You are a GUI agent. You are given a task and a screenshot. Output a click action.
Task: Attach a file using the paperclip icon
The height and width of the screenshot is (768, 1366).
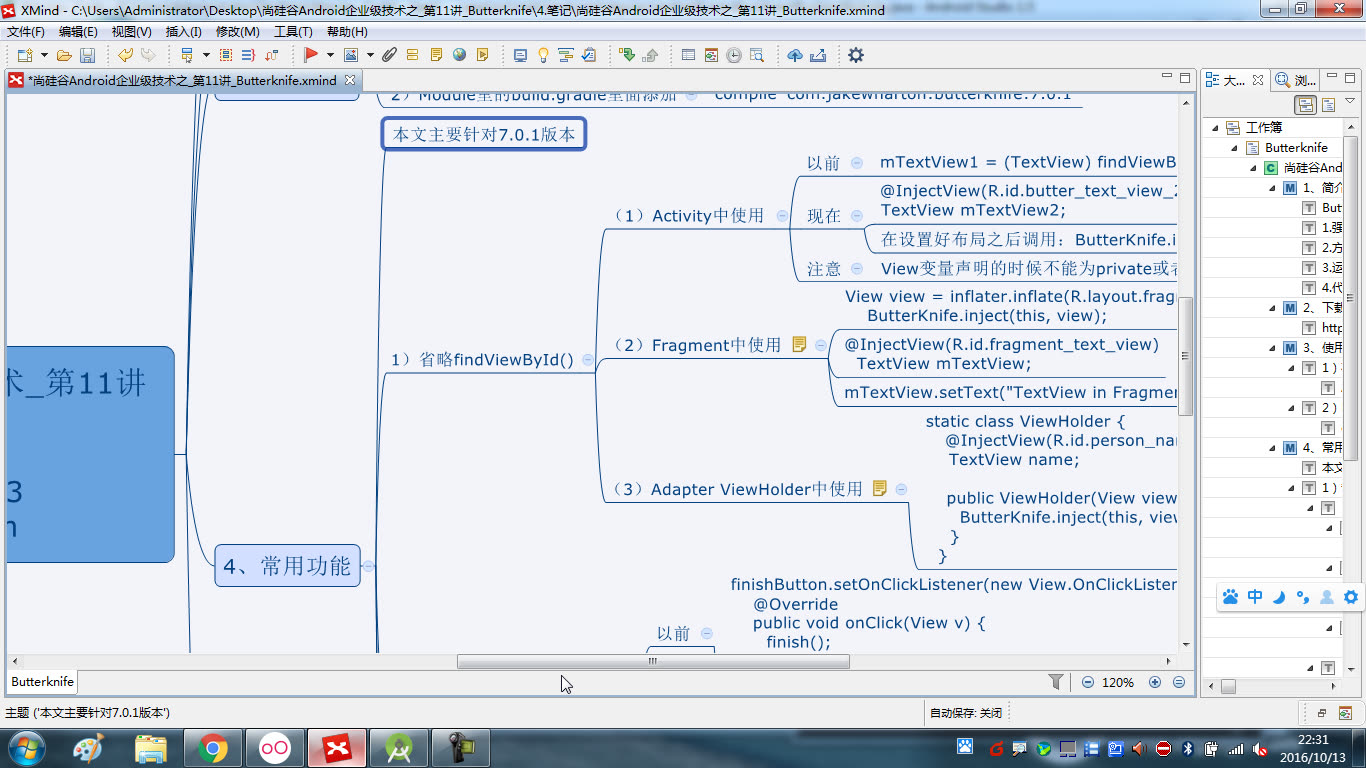(x=389, y=55)
